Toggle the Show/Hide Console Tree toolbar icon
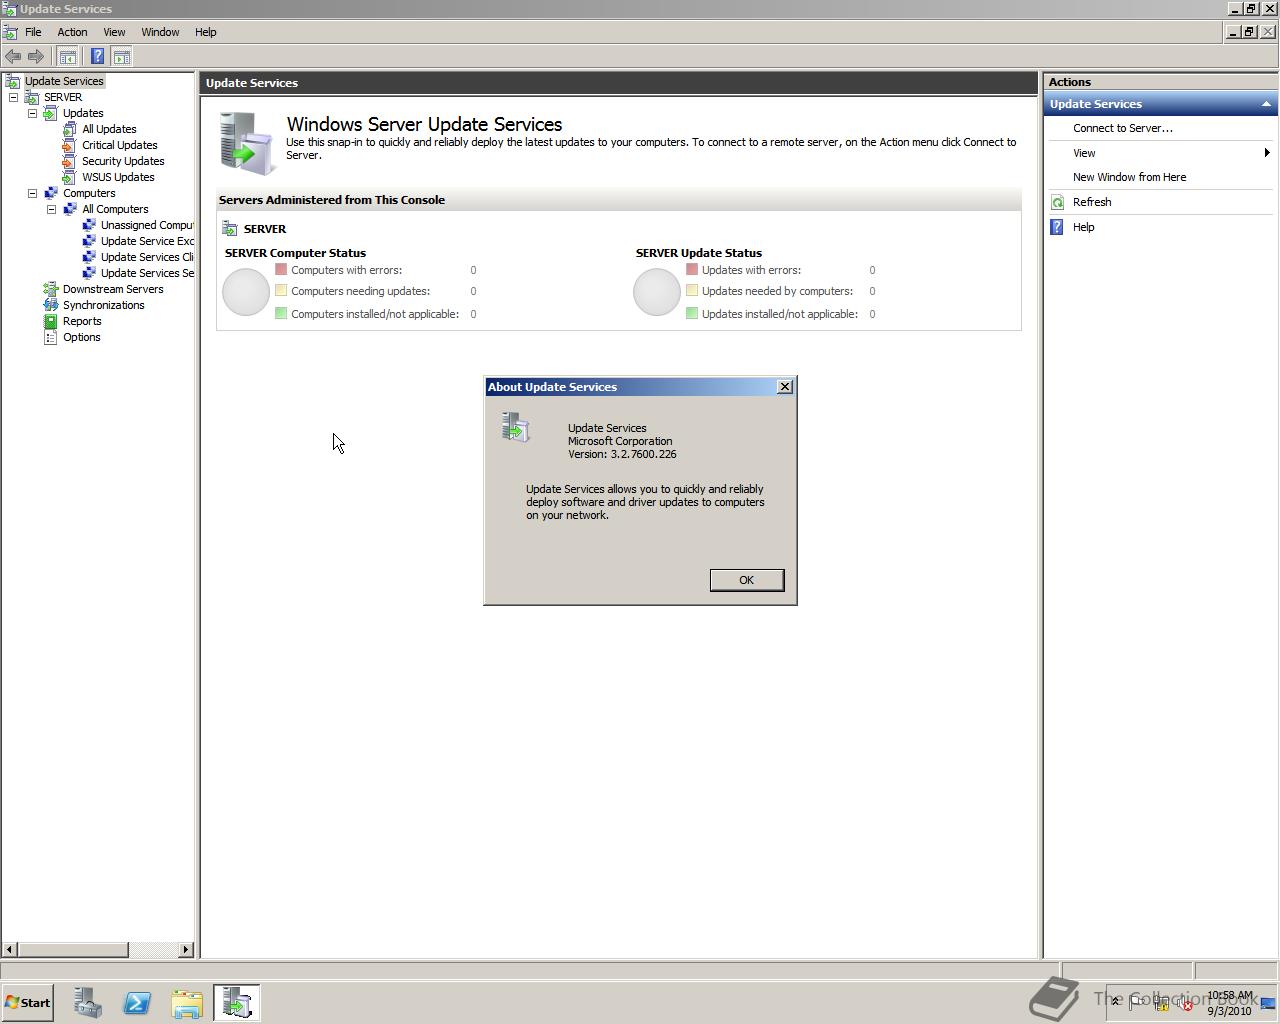Screen dimensions: 1280x1024 pyautogui.click(x=68, y=57)
